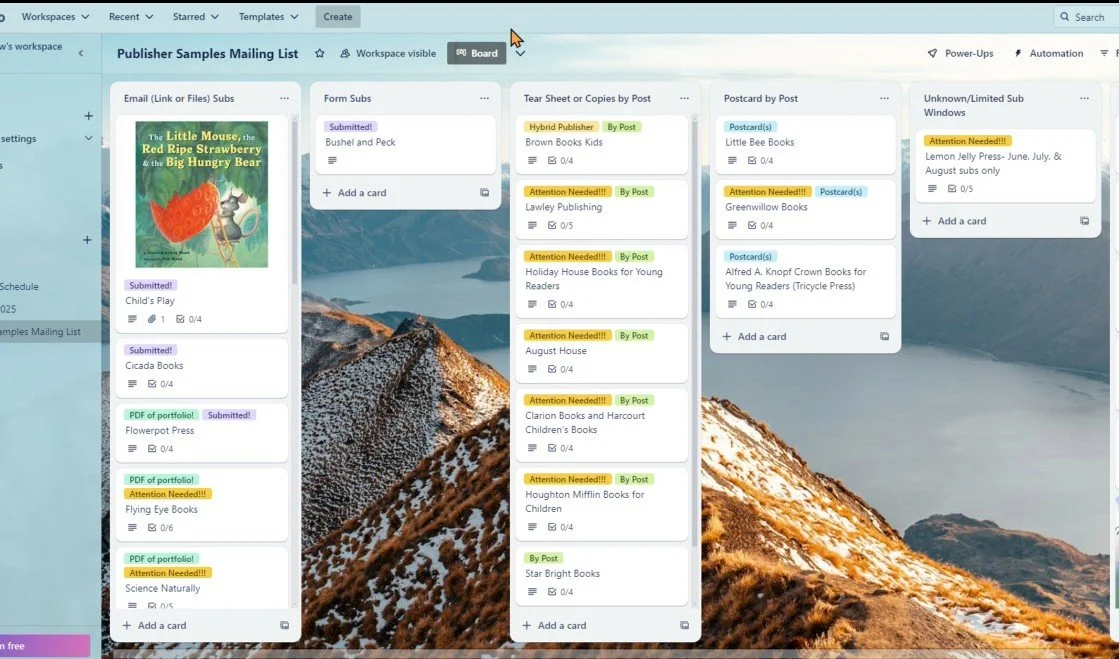
Task: Click the Create button
Action: pyautogui.click(x=338, y=16)
